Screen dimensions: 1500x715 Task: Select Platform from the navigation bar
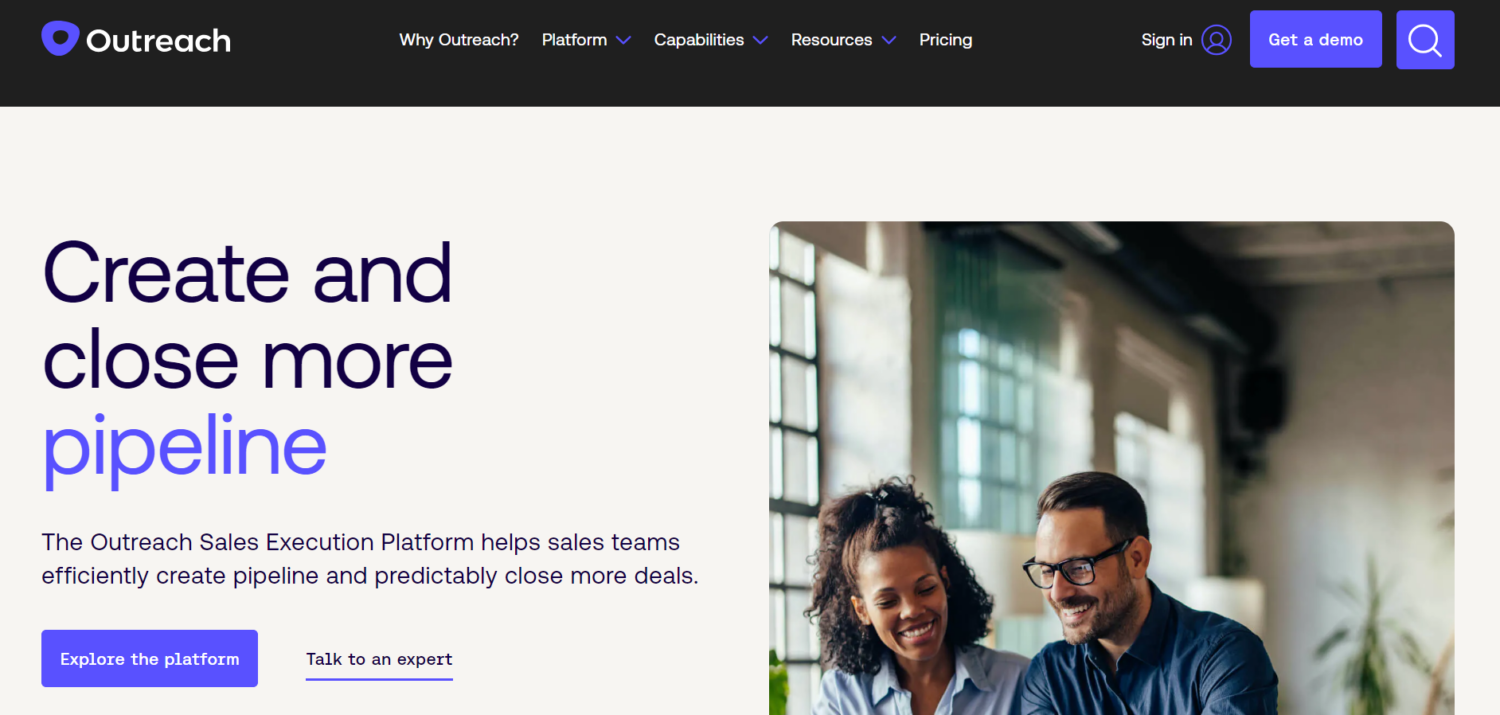pos(575,39)
